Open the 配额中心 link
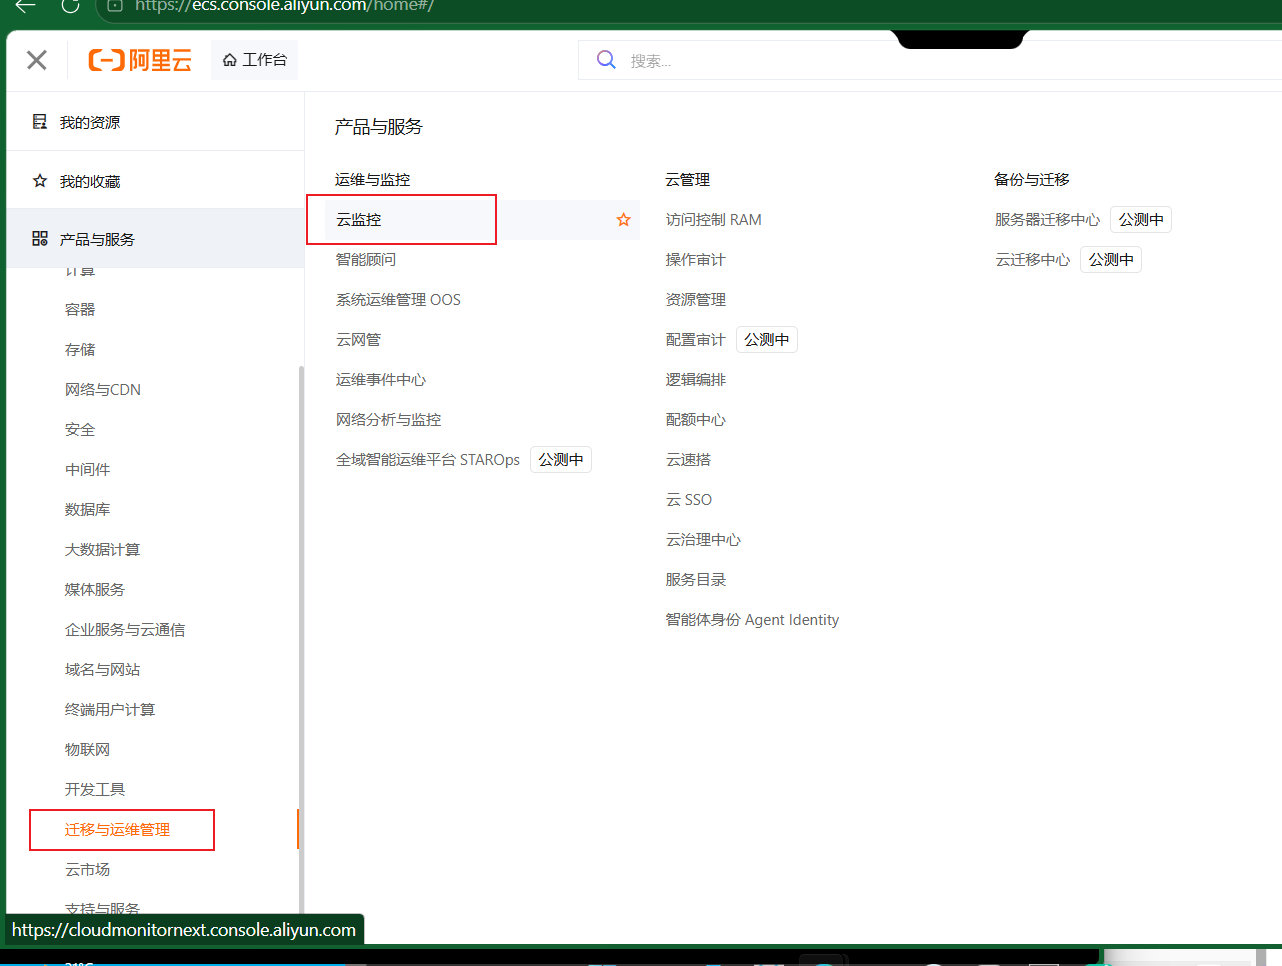Screen dimensions: 1282x966 click(x=696, y=419)
